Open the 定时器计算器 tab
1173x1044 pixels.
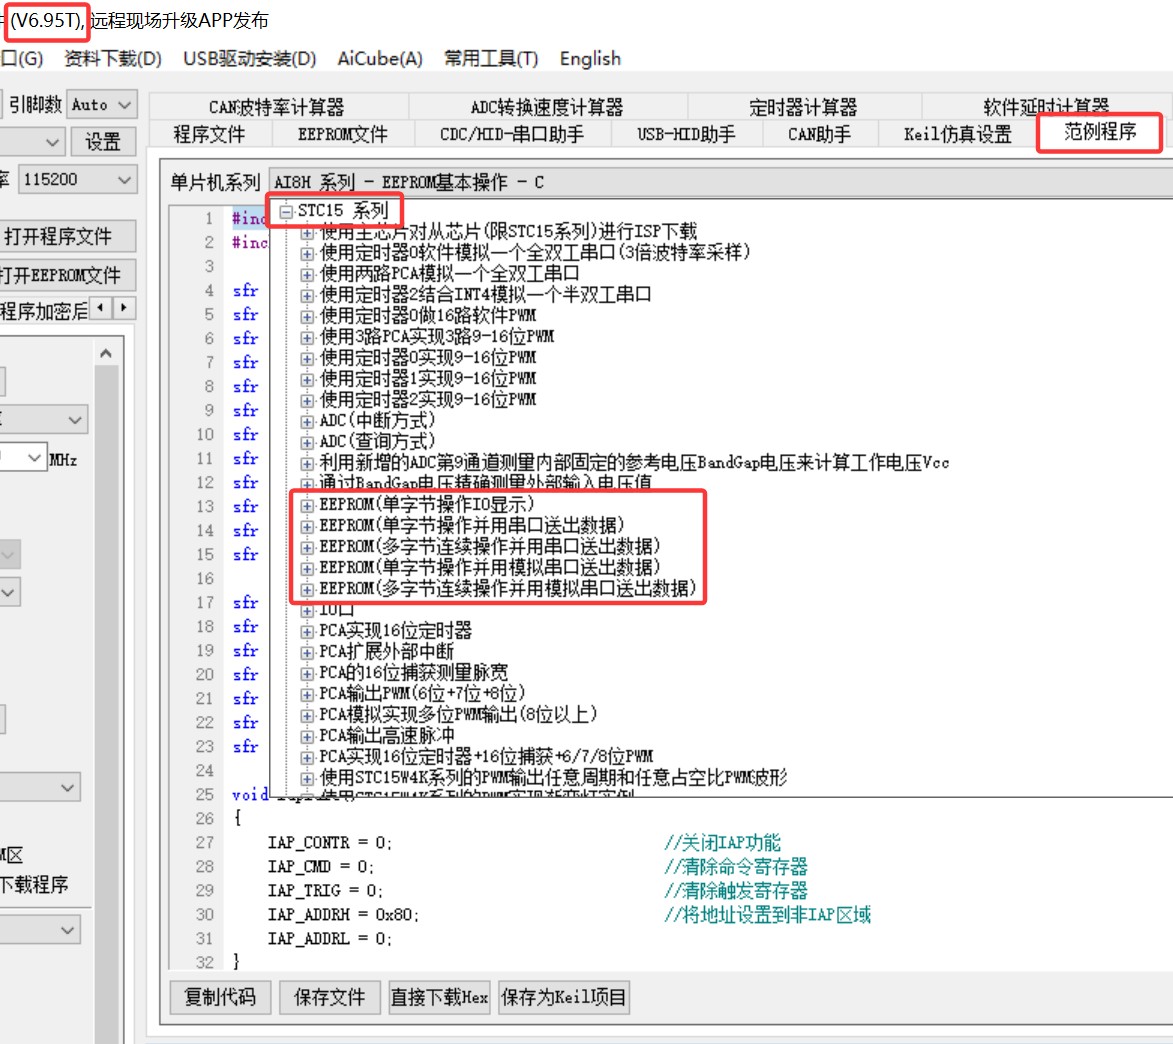click(803, 107)
